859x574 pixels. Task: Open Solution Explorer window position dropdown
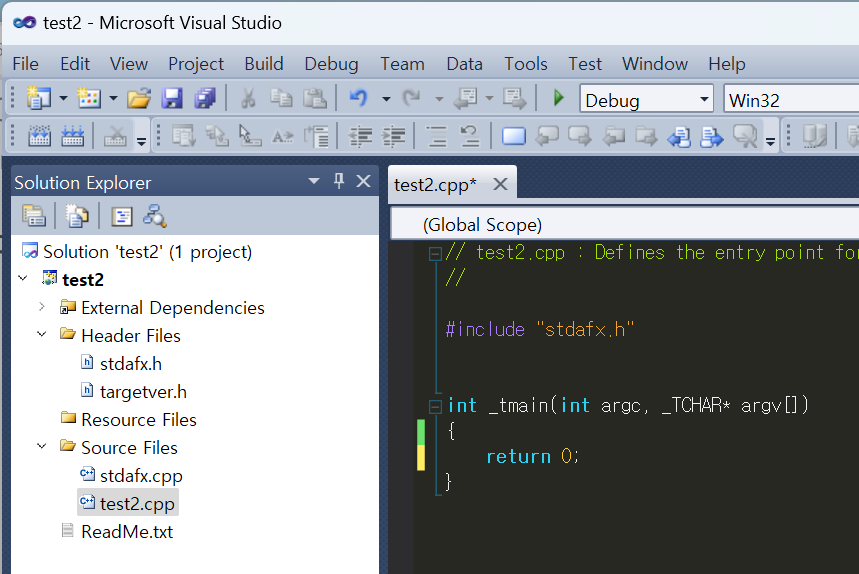(313, 181)
